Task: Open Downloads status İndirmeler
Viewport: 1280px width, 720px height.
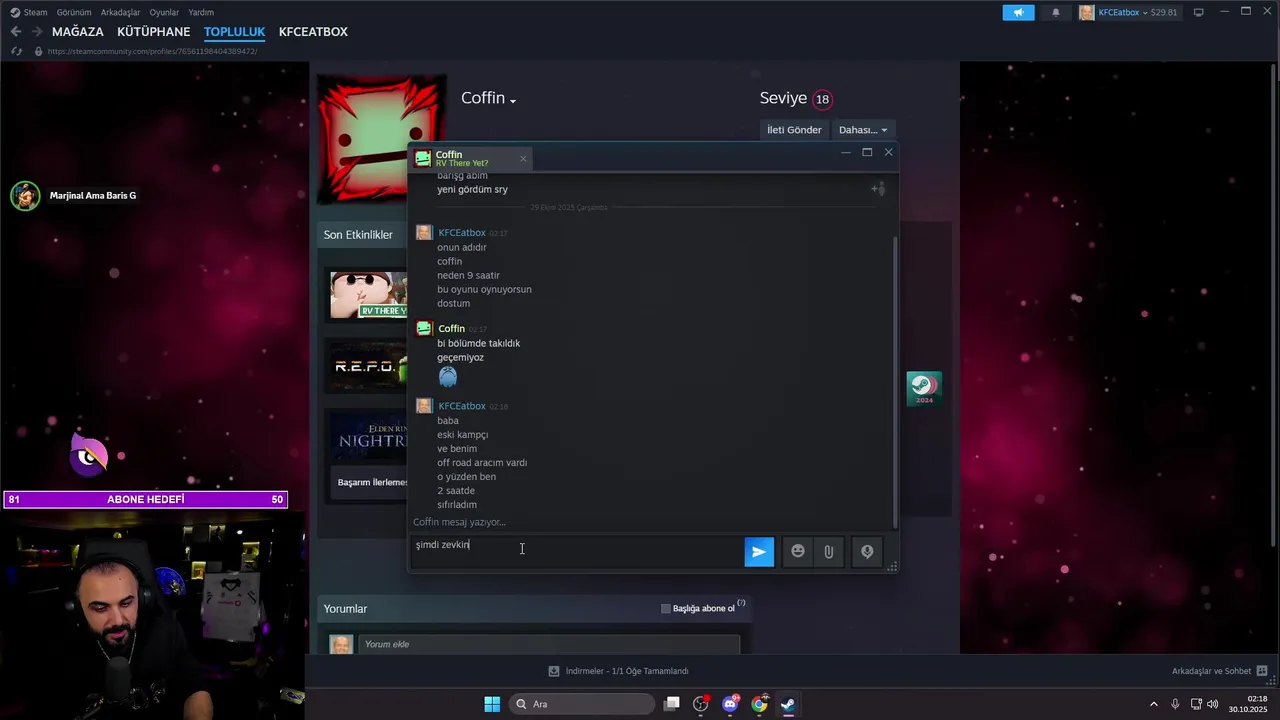Action: [x=618, y=671]
